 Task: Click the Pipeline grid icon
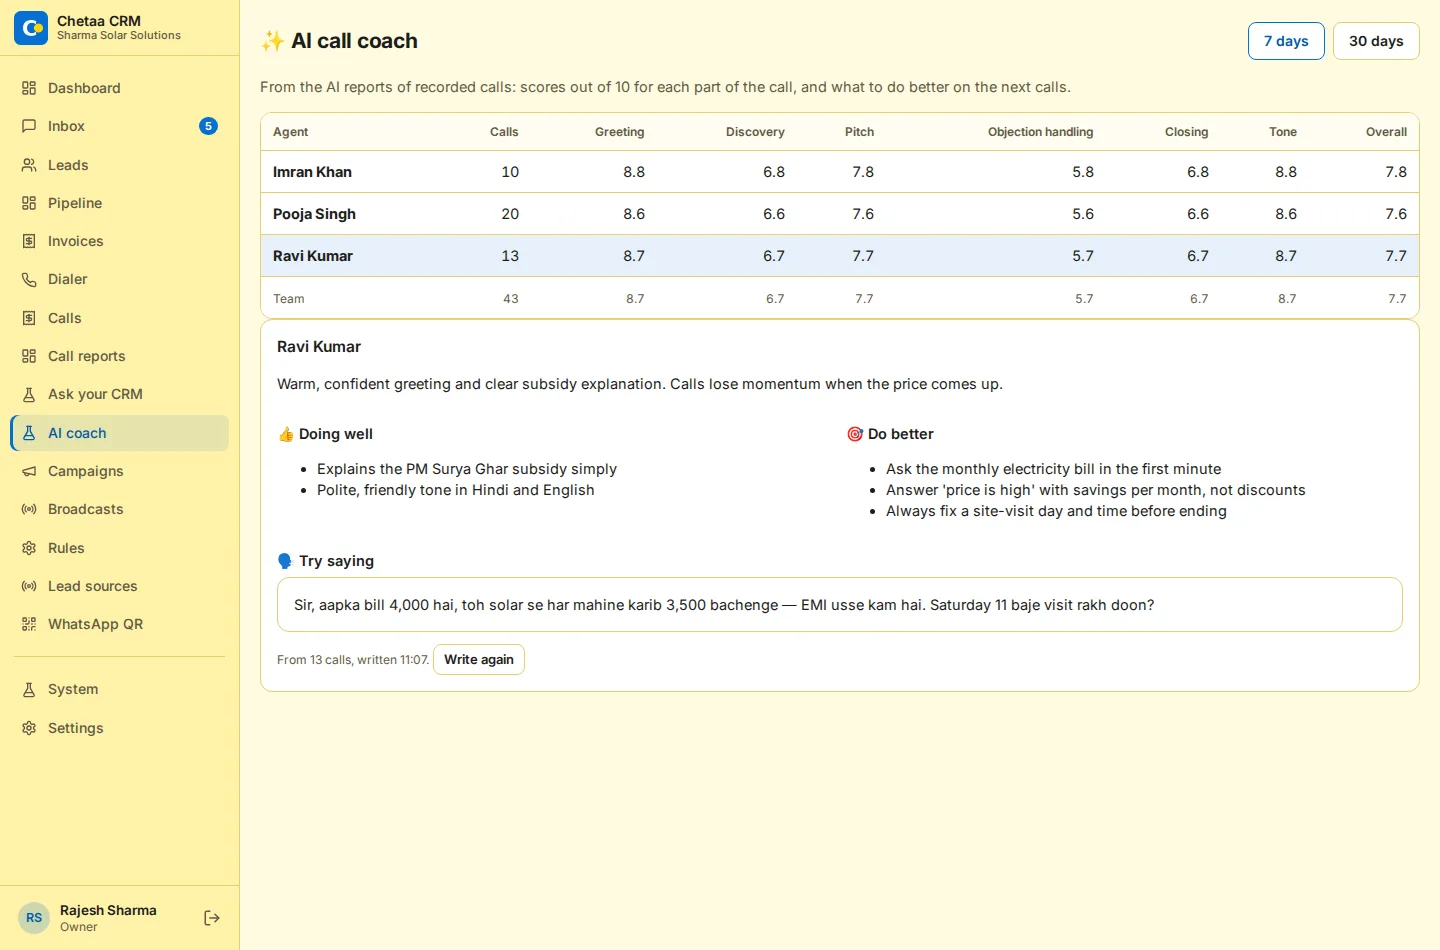pyautogui.click(x=29, y=203)
